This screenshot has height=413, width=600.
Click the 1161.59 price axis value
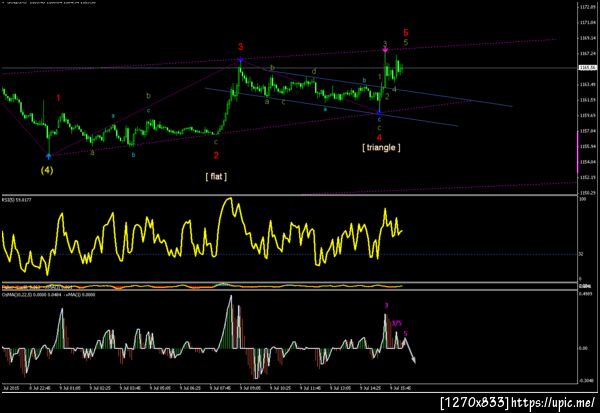point(587,100)
